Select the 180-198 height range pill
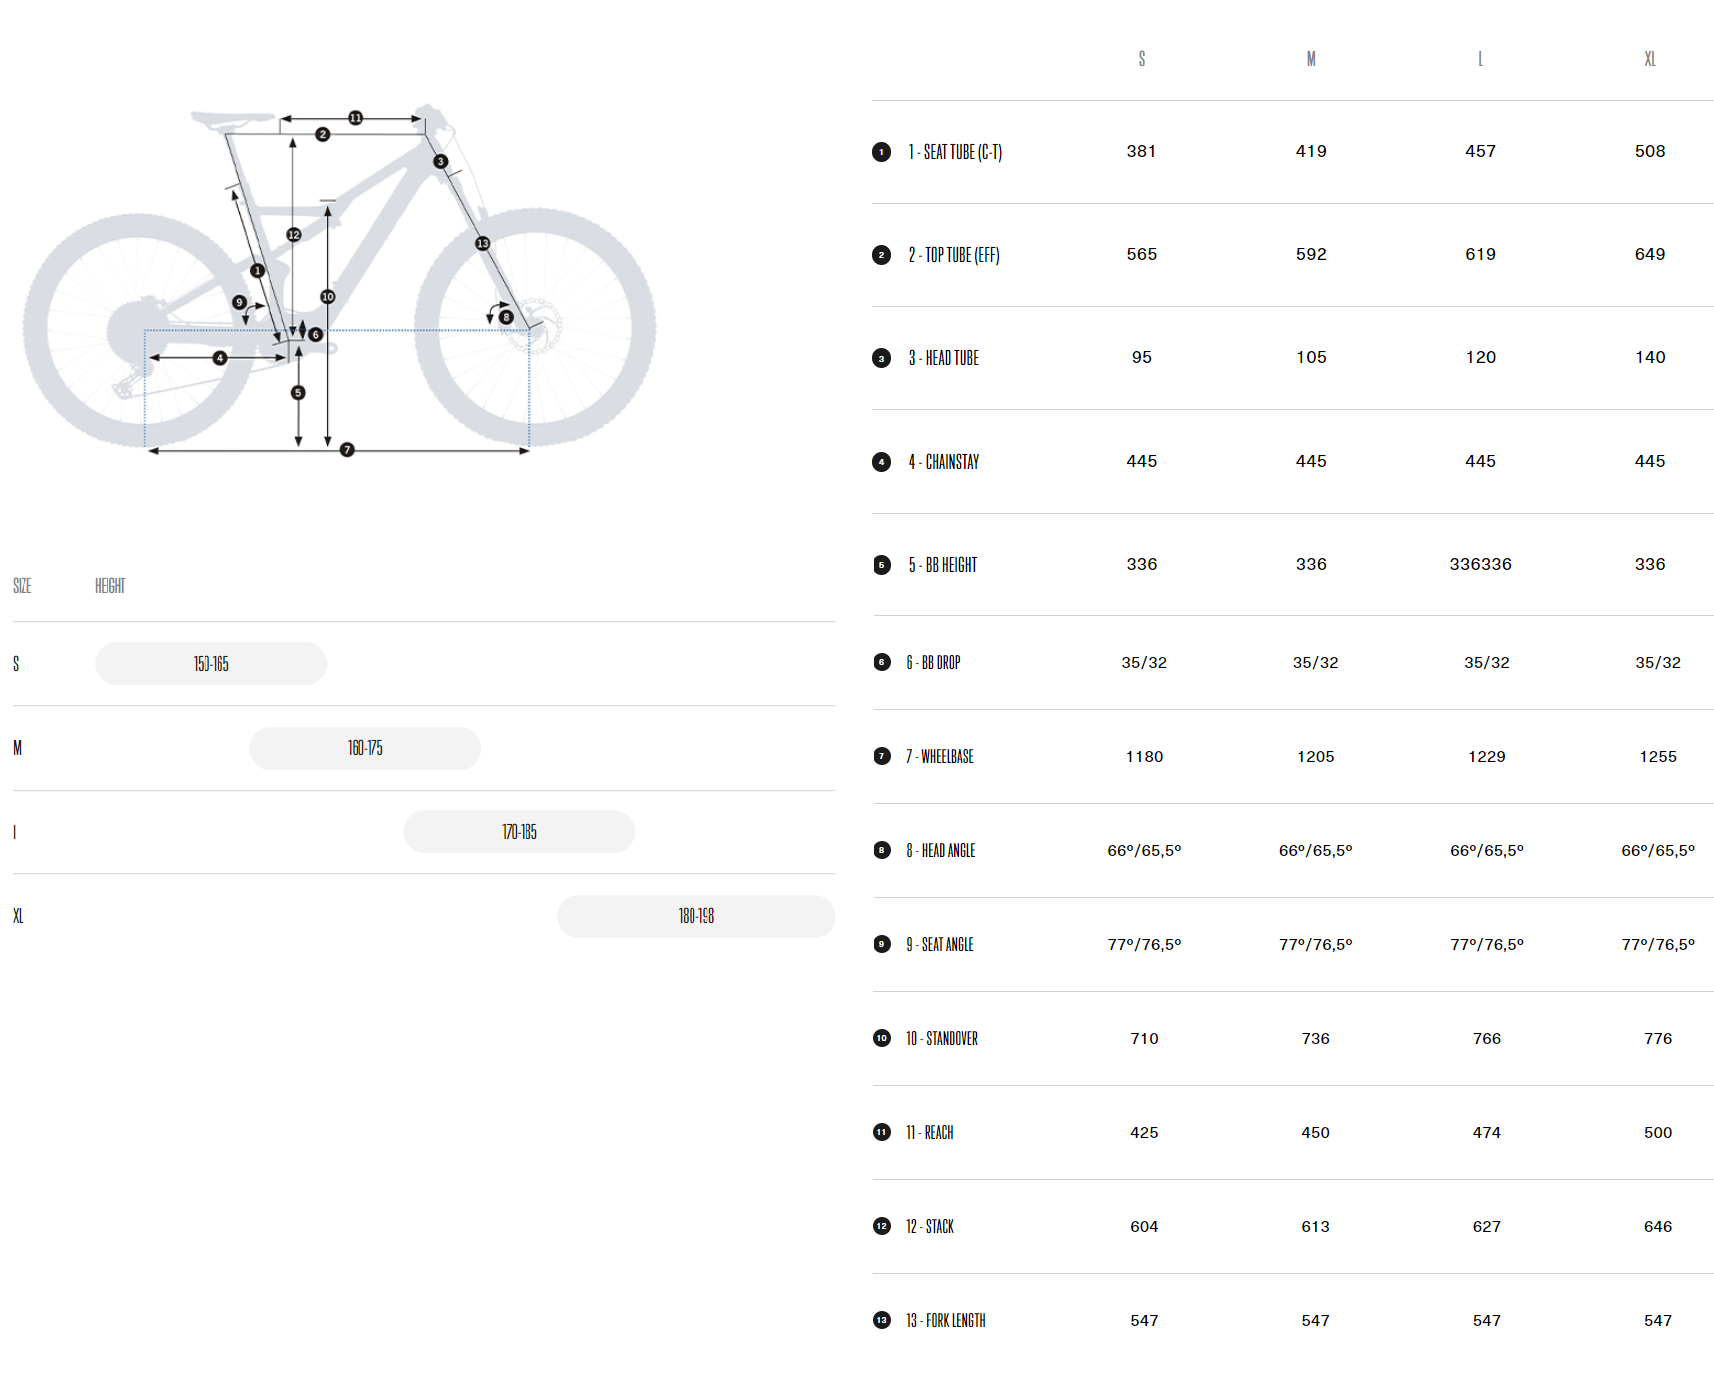 [x=696, y=916]
